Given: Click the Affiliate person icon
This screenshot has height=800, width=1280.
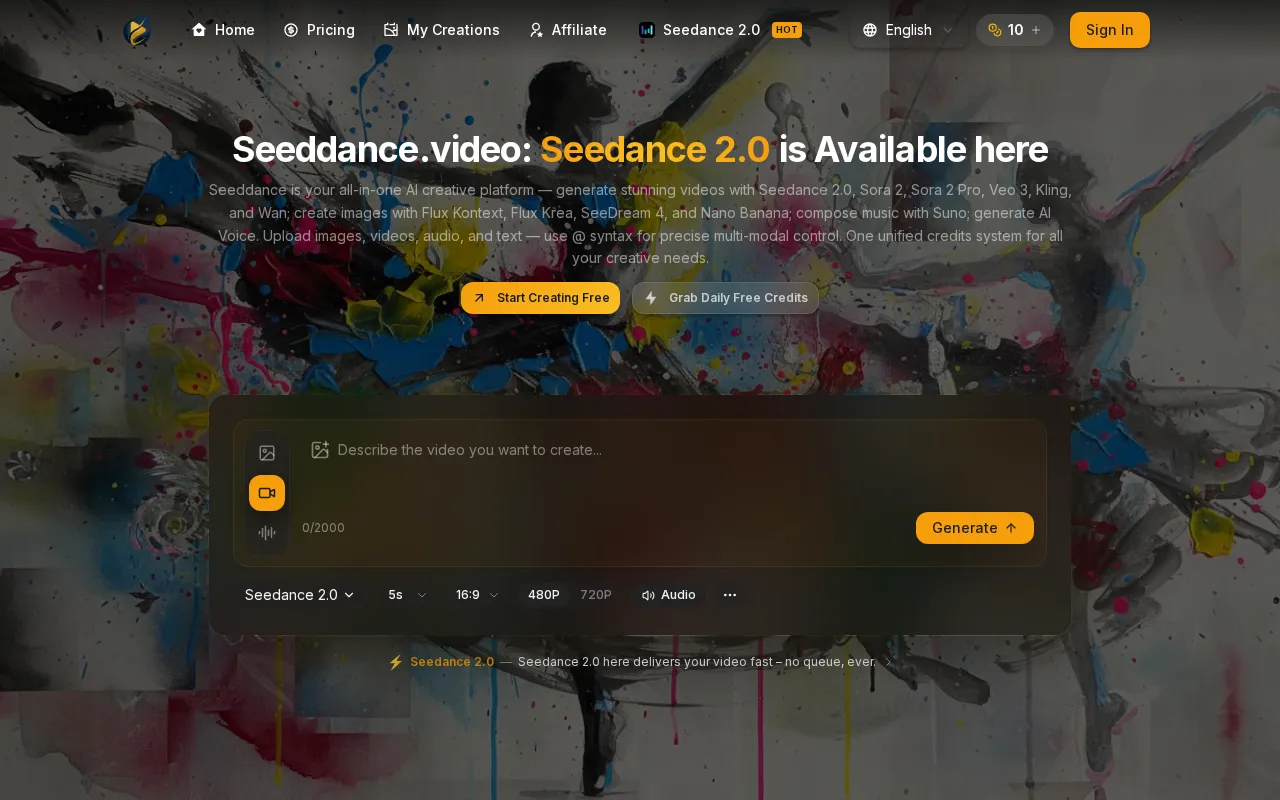Looking at the screenshot, I should [x=536, y=30].
